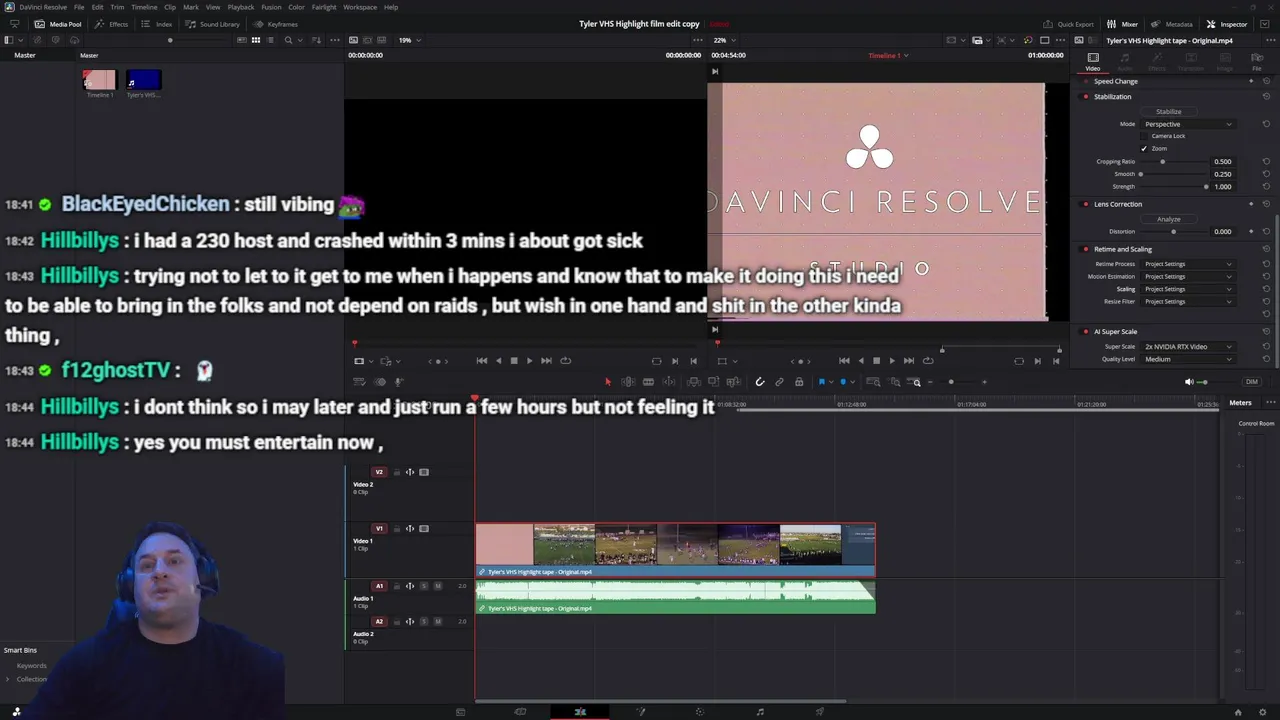Mute the Audio 1 track
1280x720 pixels.
[437, 586]
